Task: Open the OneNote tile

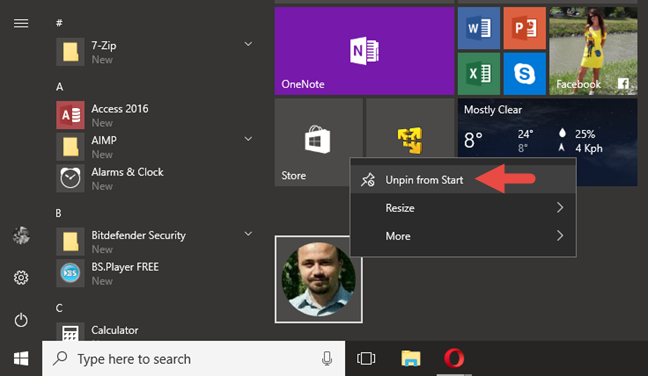Action: tap(364, 51)
